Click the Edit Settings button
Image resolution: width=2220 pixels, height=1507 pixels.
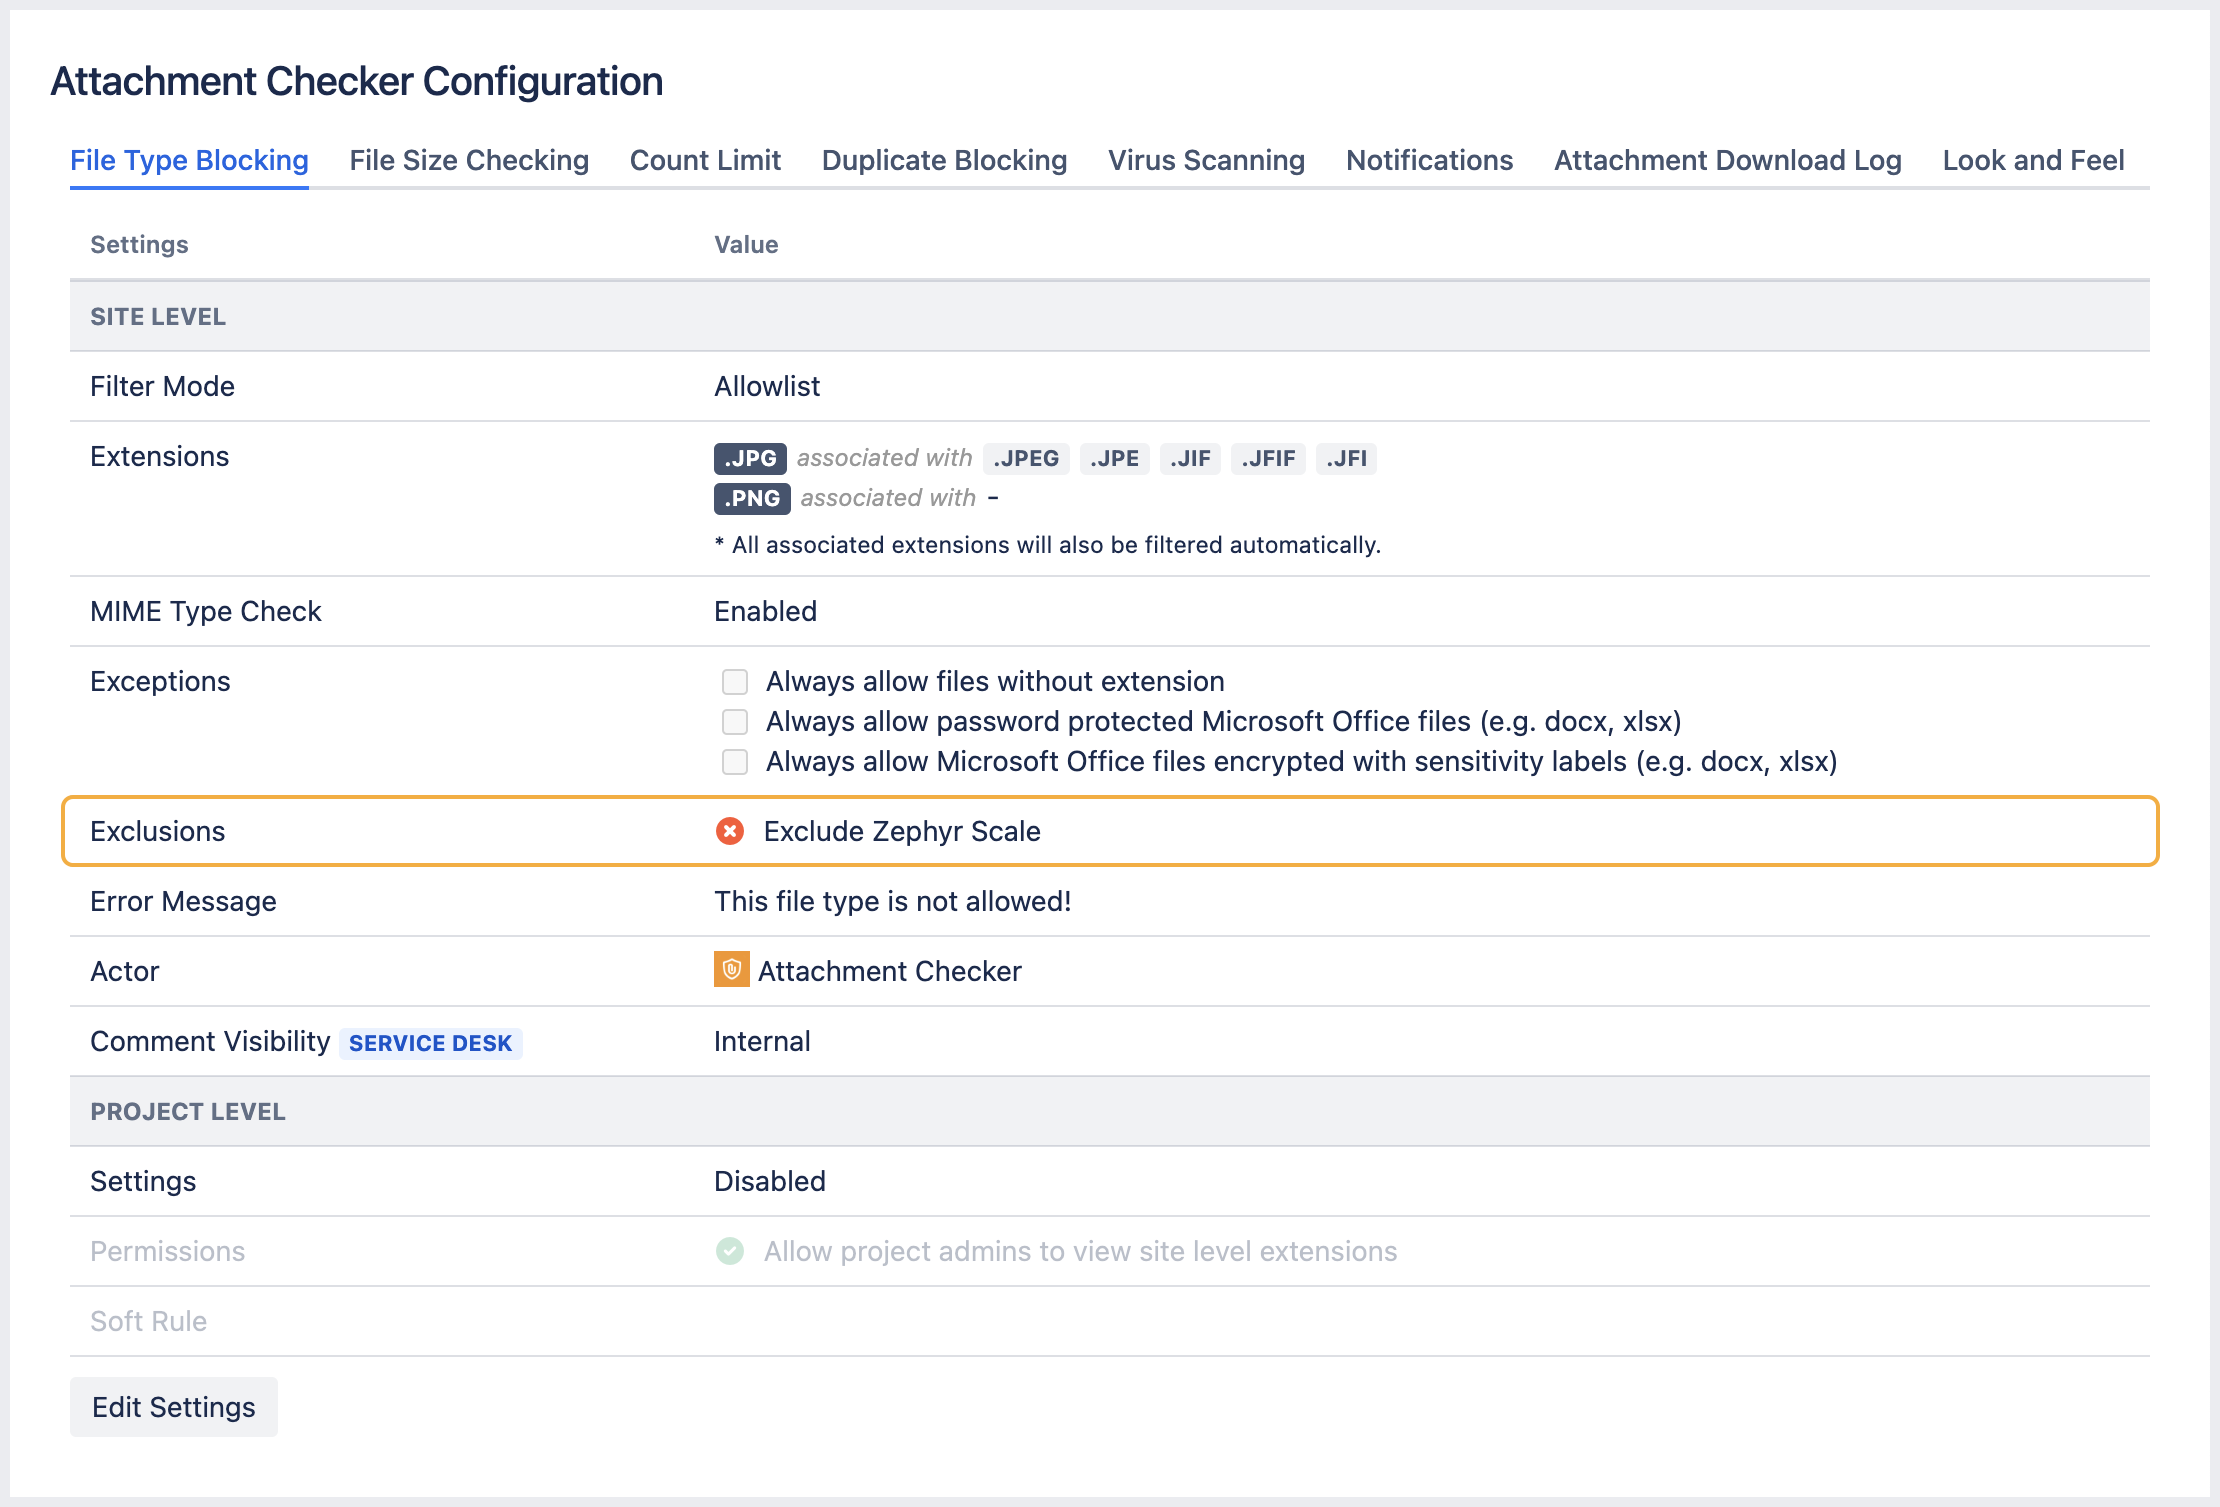coord(173,1406)
